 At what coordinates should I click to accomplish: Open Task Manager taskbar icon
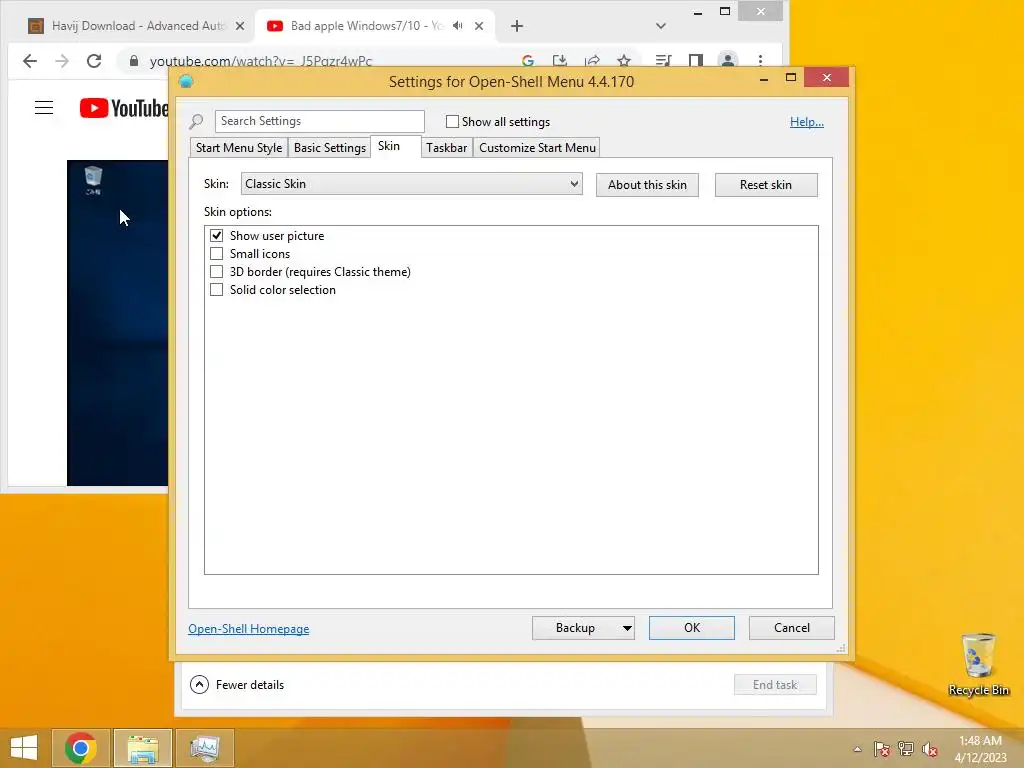pyautogui.click(x=204, y=748)
